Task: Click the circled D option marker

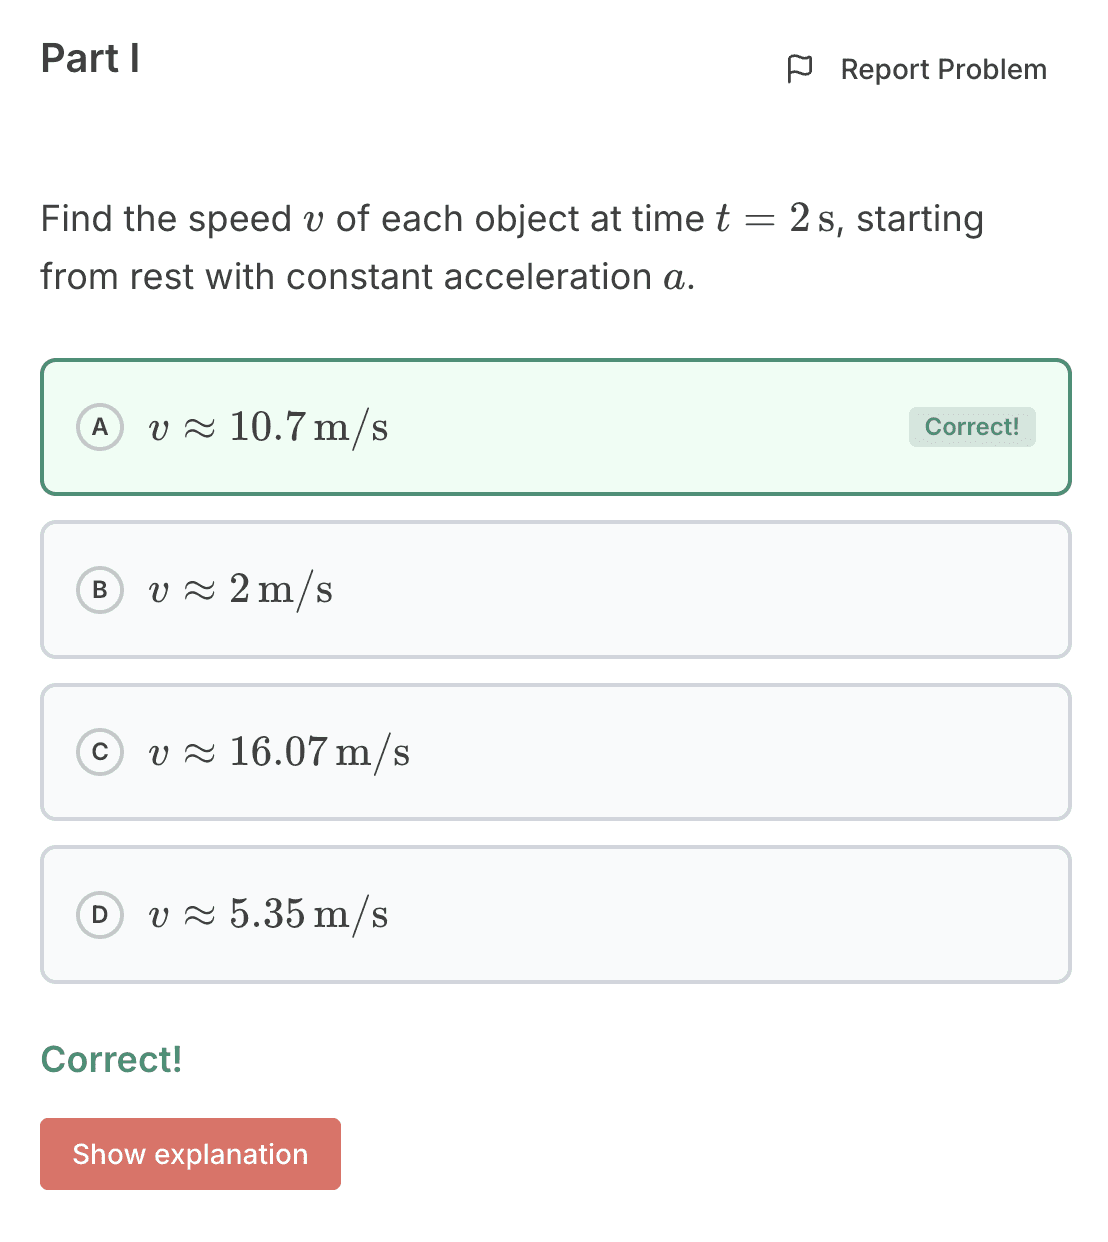Action: point(100,915)
